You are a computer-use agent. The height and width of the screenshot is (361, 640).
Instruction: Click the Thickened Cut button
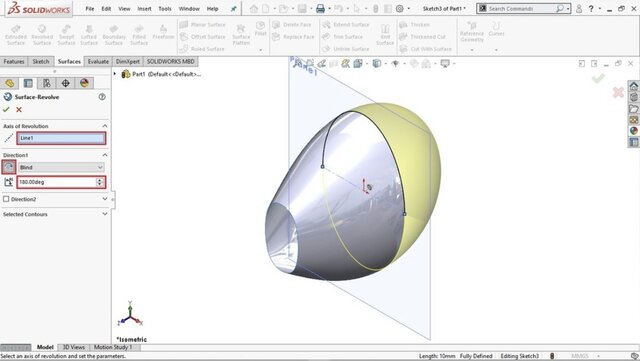coord(422,37)
